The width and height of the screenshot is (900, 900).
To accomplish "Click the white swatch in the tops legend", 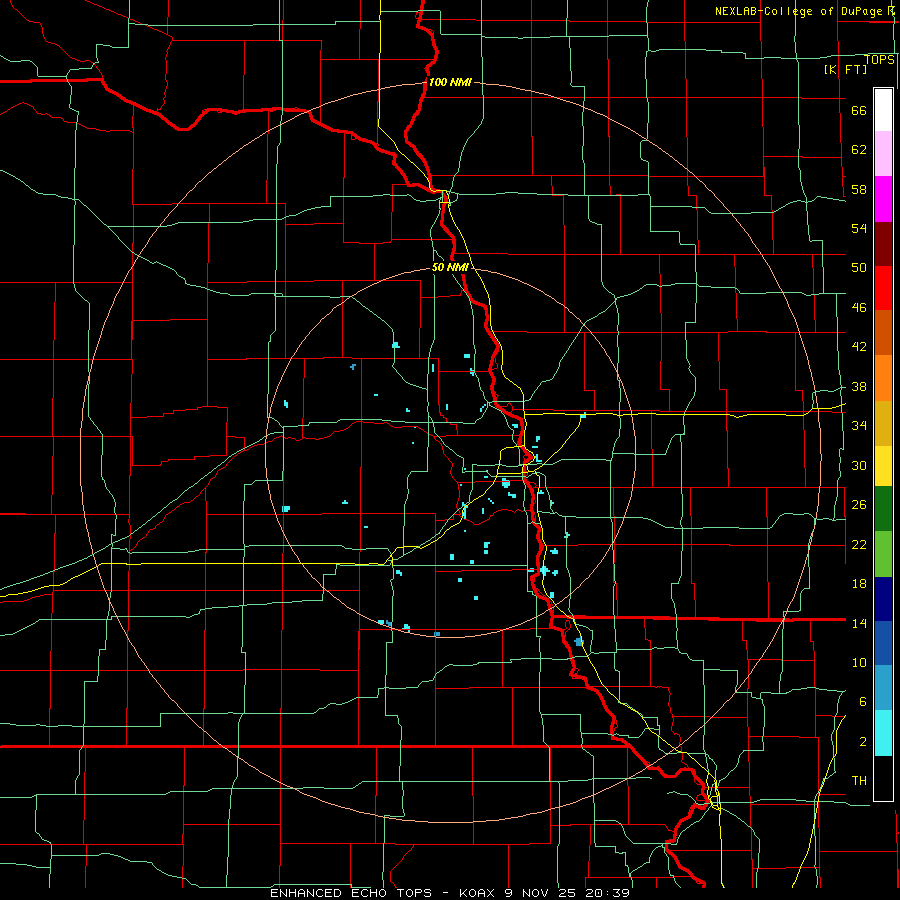I will (x=883, y=110).
